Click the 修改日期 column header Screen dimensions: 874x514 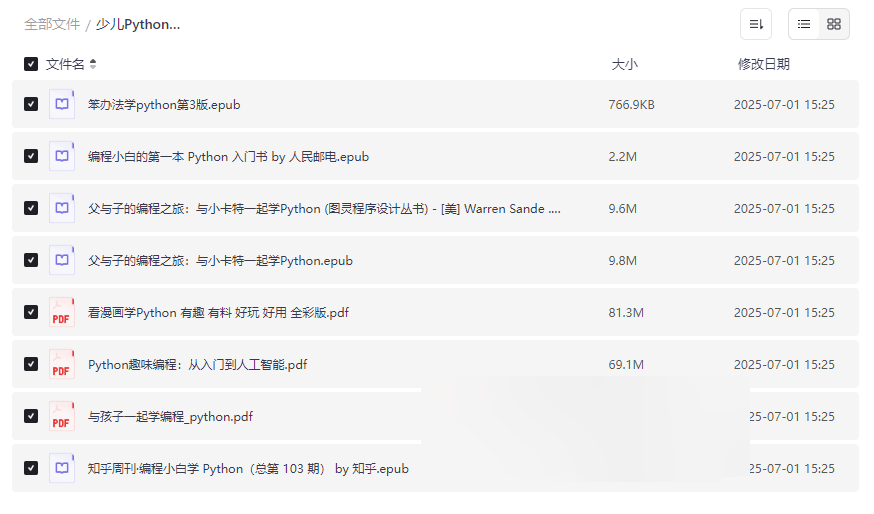tap(763, 64)
